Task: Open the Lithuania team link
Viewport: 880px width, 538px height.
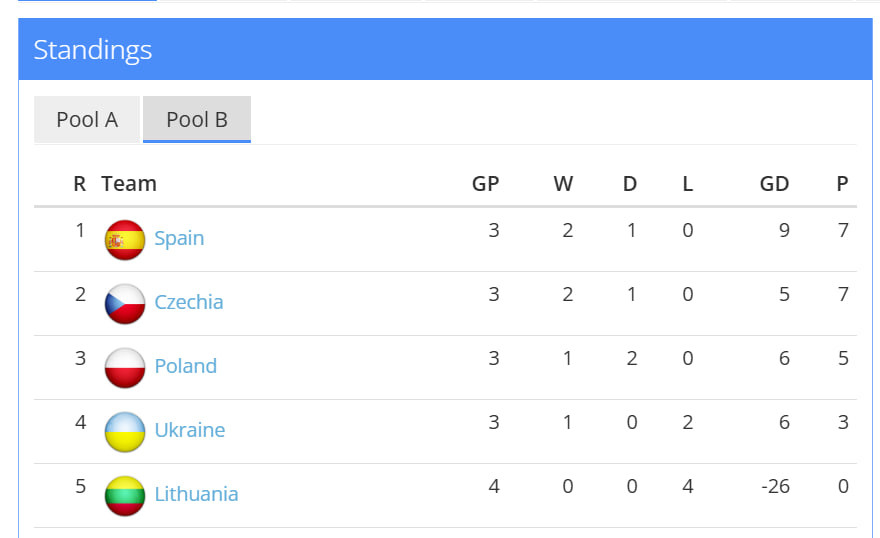Action: click(x=196, y=495)
